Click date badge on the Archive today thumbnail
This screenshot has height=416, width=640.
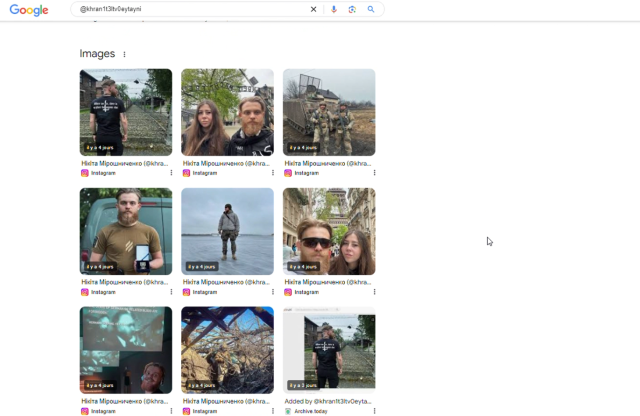303,385
